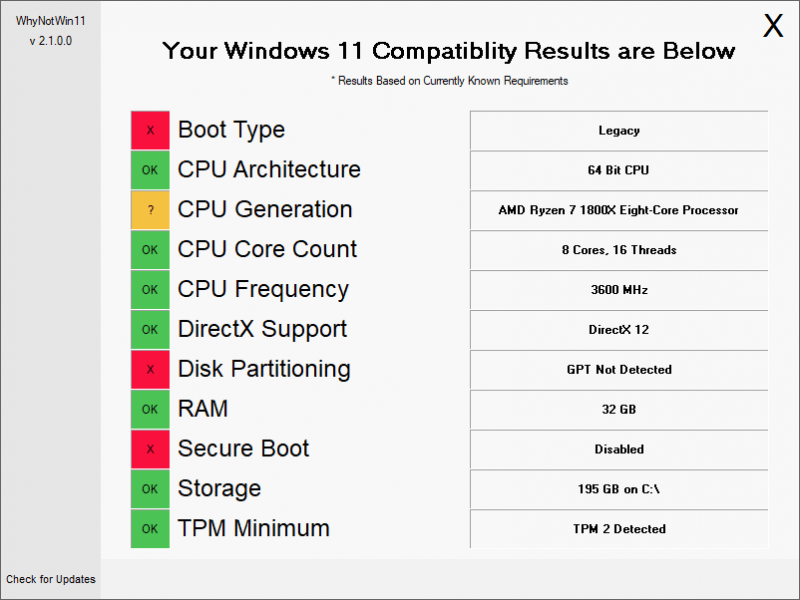The height and width of the screenshot is (600, 800).
Task: Select the green OK icon for CPU Architecture
Action: [150, 170]
